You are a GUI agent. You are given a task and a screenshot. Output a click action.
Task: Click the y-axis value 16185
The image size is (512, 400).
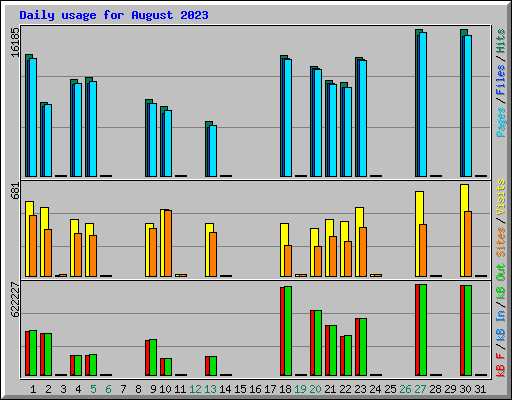pyautogui.click(x=15, y=42)
